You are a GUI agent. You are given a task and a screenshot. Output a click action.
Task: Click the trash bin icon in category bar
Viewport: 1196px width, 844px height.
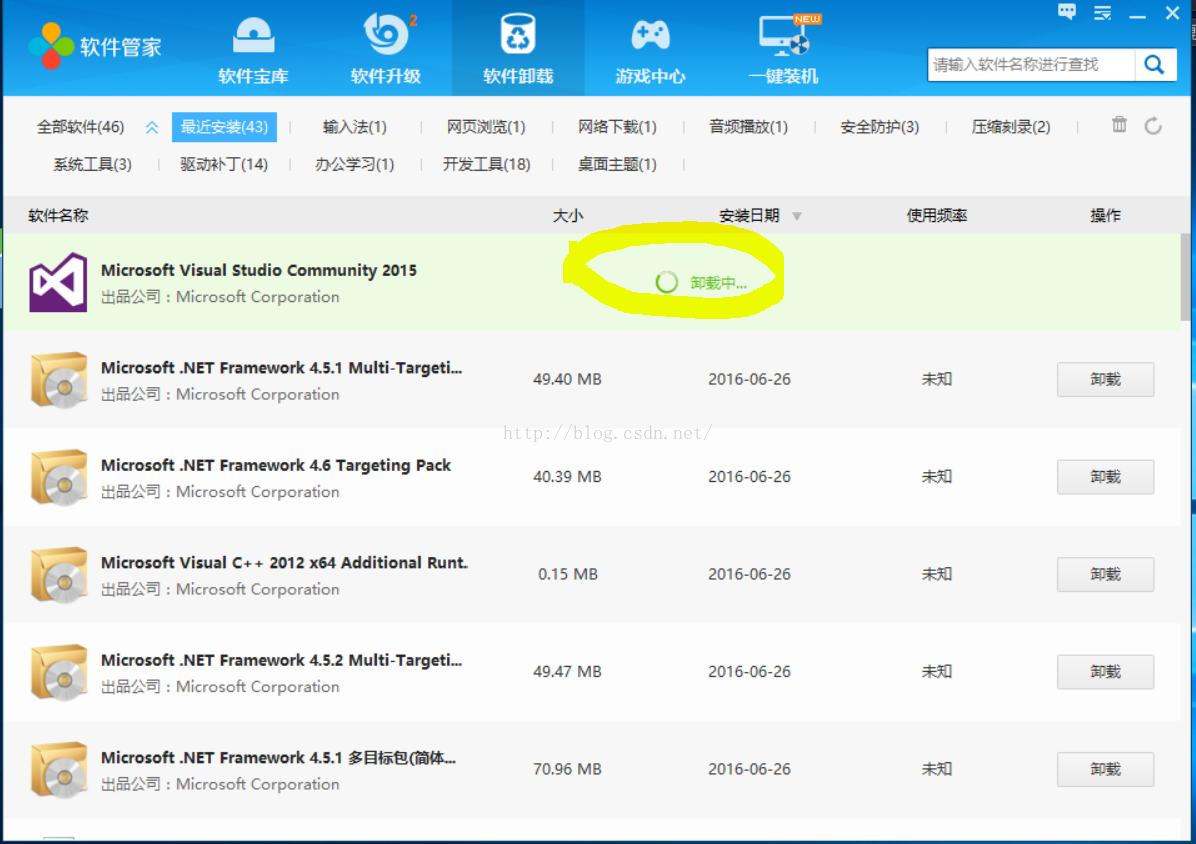[1119, 124]
